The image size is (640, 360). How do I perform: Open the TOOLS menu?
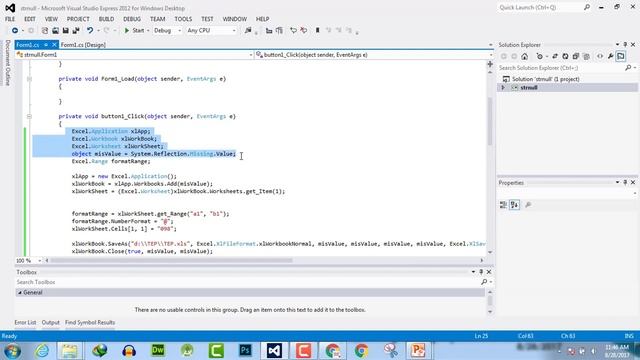pyautogui.click(x=183, y=19)
